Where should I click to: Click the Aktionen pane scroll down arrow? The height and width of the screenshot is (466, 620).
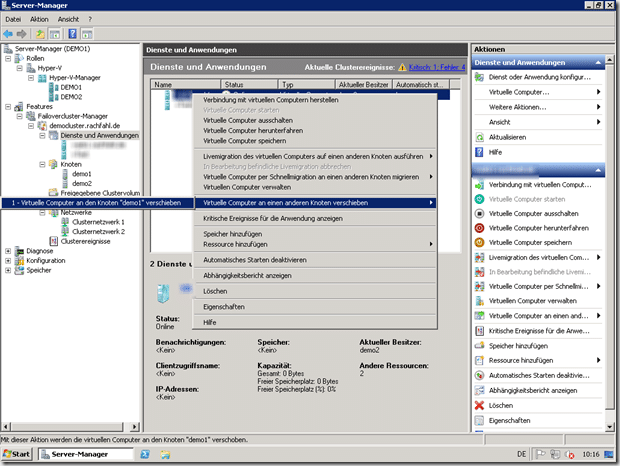pos(609,426)
